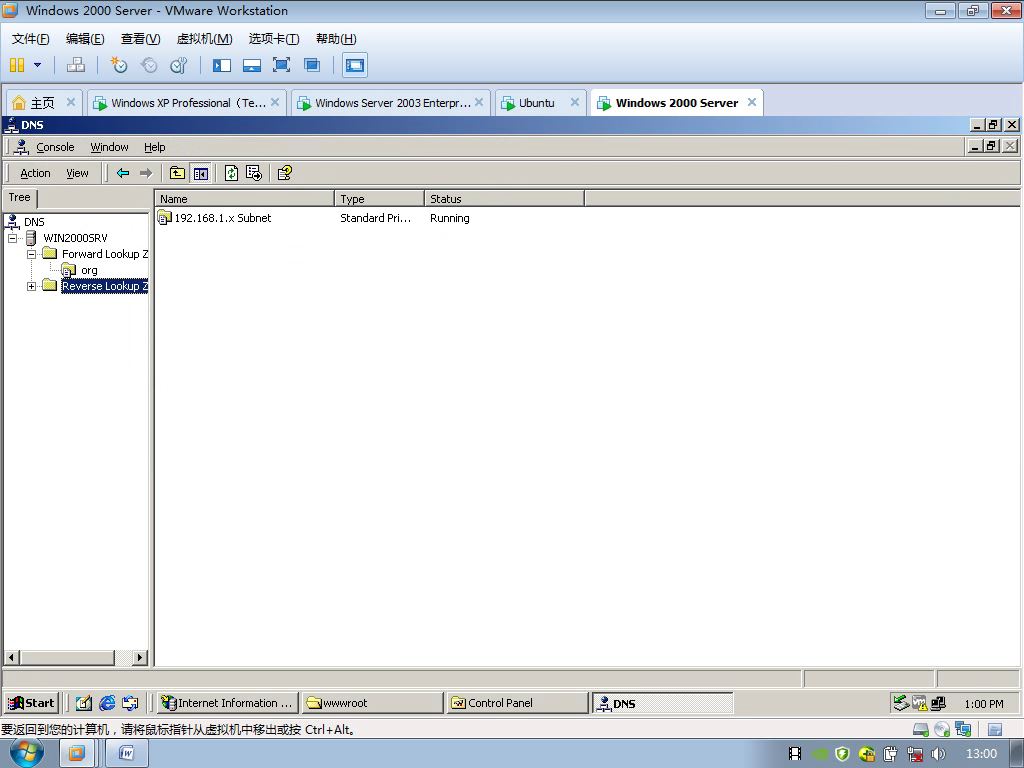Open the 选项卡(T) menu

[x=274, y=39]
